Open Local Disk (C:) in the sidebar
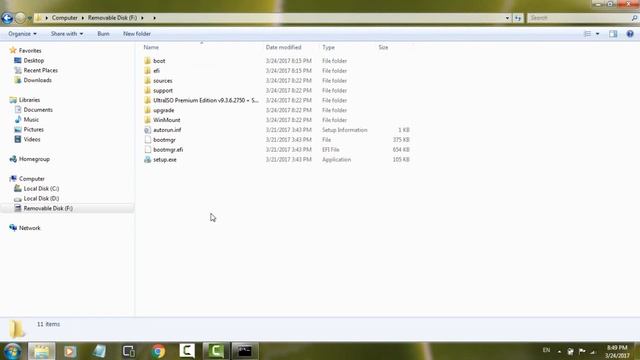The height and width of the screenshot is (360, 640). coord(41,189)
